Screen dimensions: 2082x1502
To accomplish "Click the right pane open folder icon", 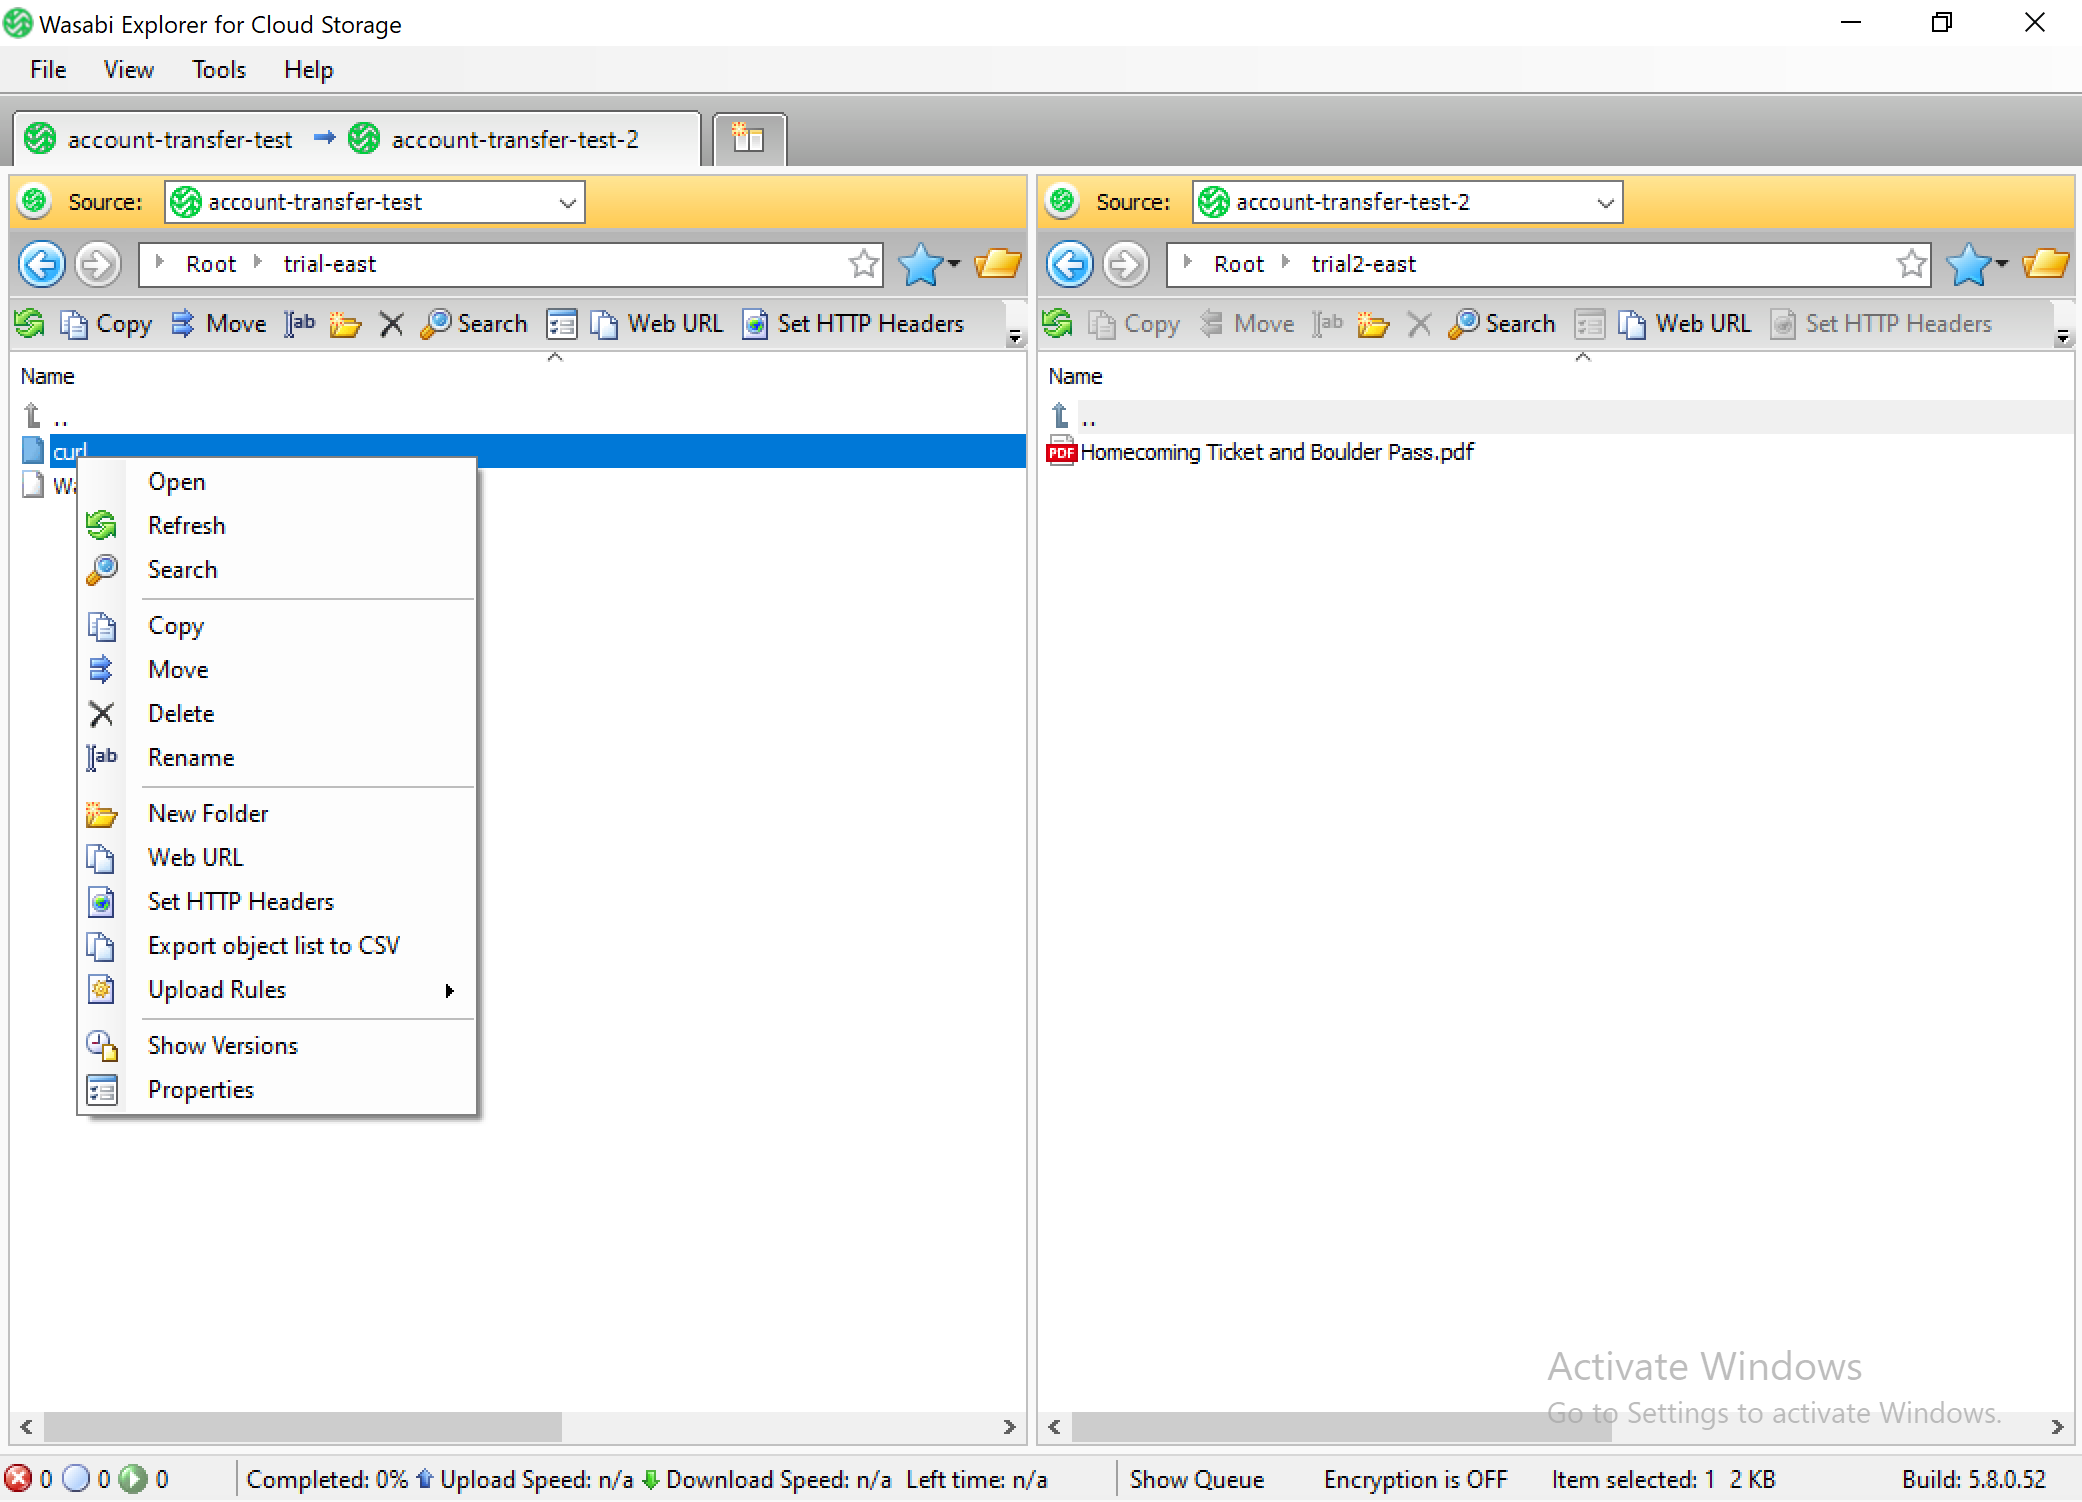I will click(2045, 264).
